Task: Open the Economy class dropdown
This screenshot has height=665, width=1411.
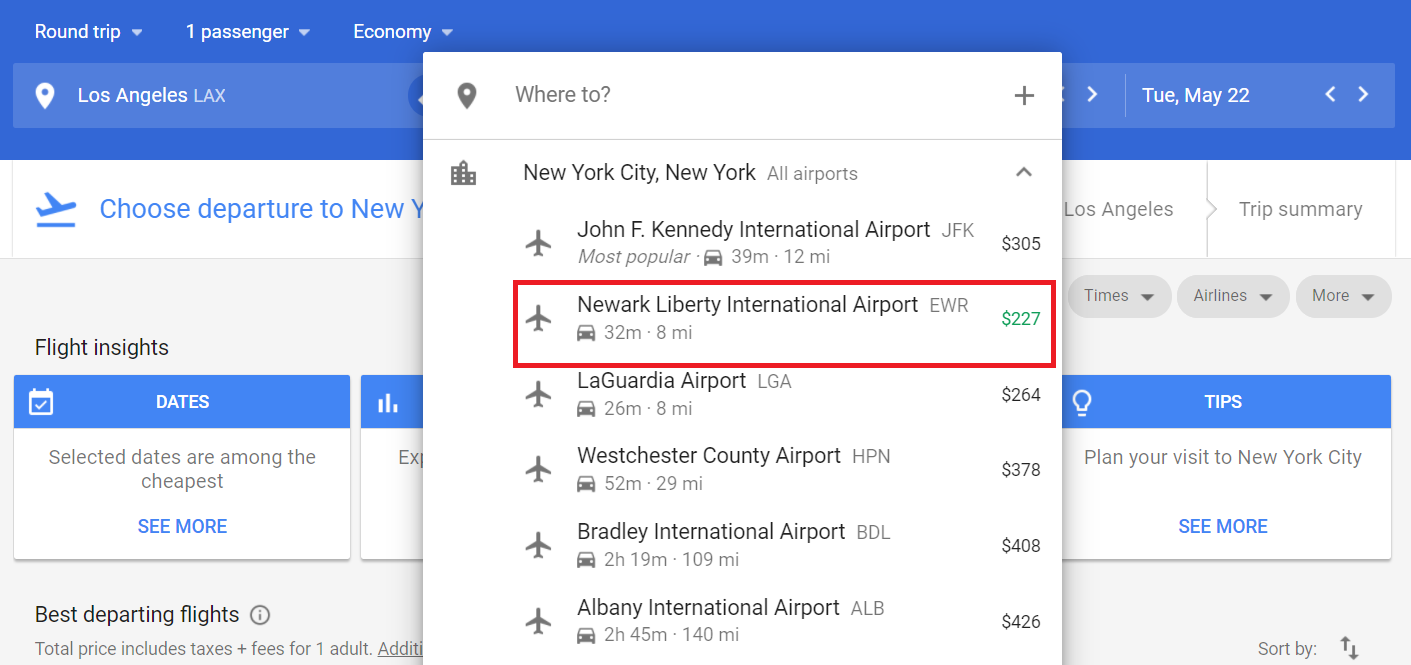Action: 403,32
